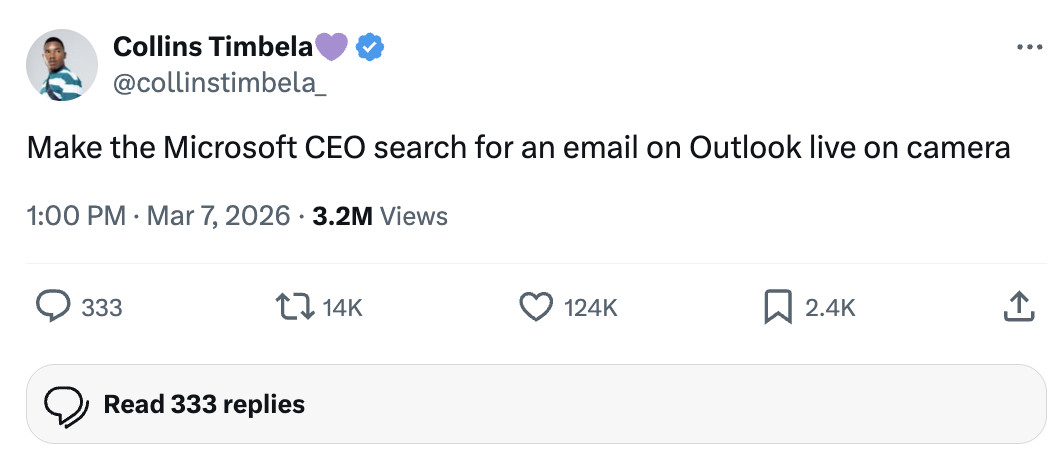This screenshot has width=1064, height=456.
Task: Click the 3.2M Views count
Action: (x=380, y=216)
